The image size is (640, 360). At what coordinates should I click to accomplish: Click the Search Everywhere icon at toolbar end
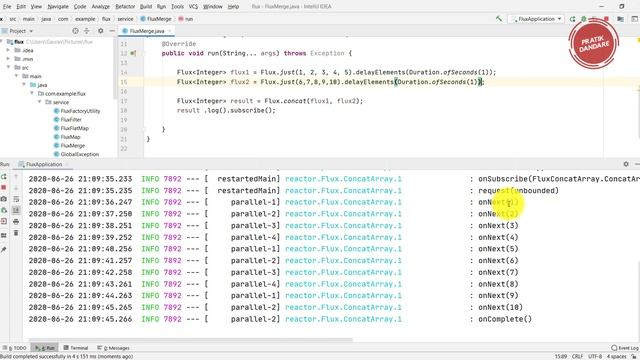point(634,19)
